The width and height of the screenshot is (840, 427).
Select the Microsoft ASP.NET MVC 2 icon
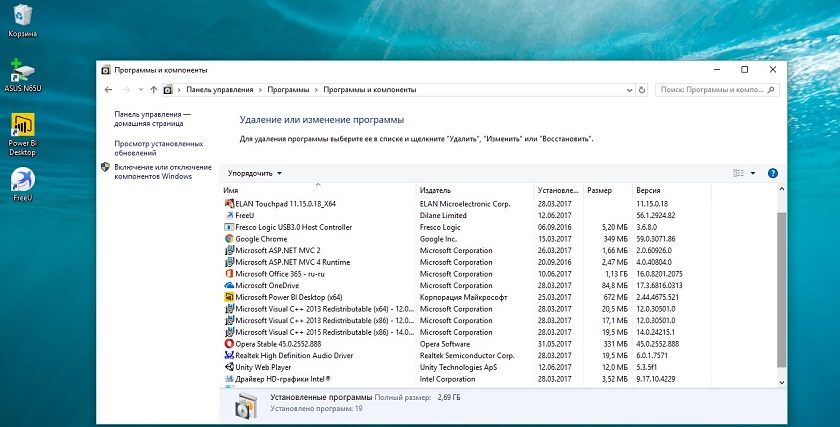pos(229,250)
